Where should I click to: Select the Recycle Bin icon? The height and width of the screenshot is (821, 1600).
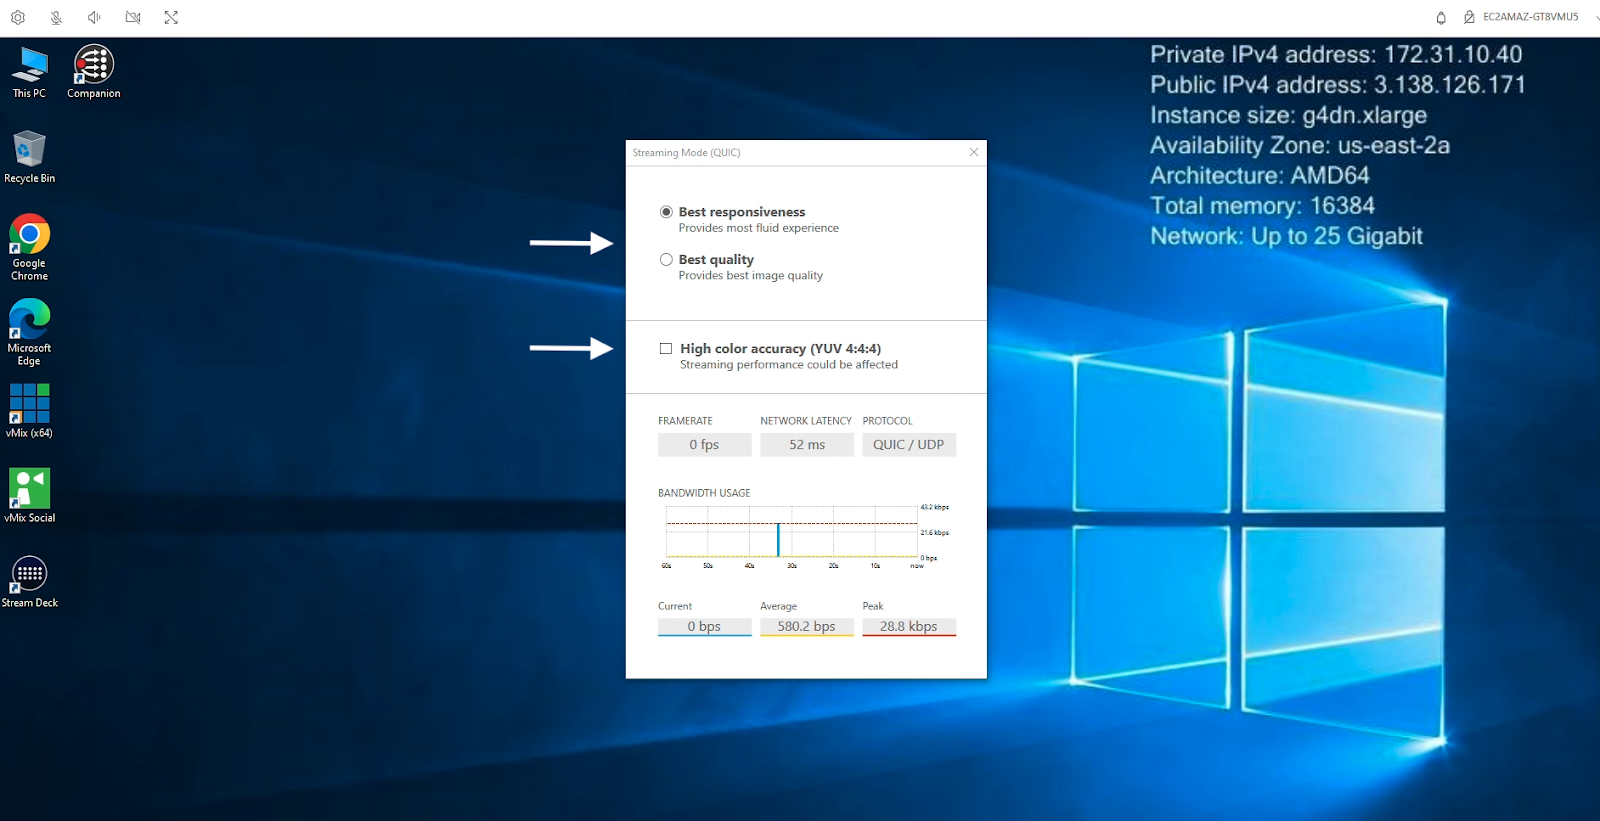29,157
